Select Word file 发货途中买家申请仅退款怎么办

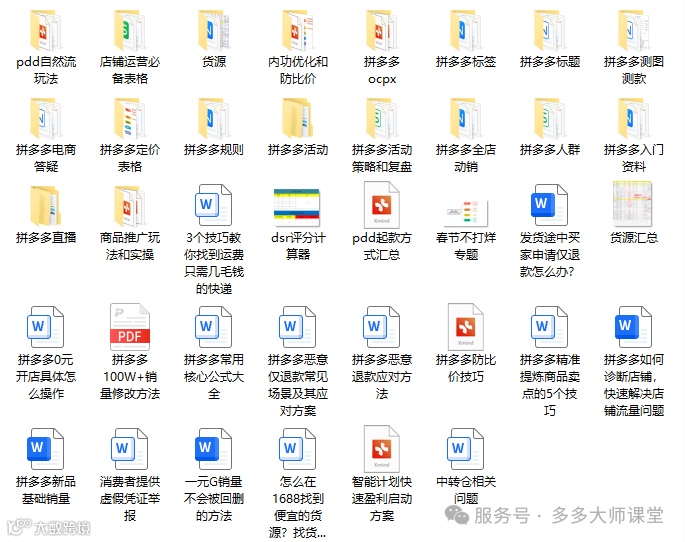pos(550,205)
